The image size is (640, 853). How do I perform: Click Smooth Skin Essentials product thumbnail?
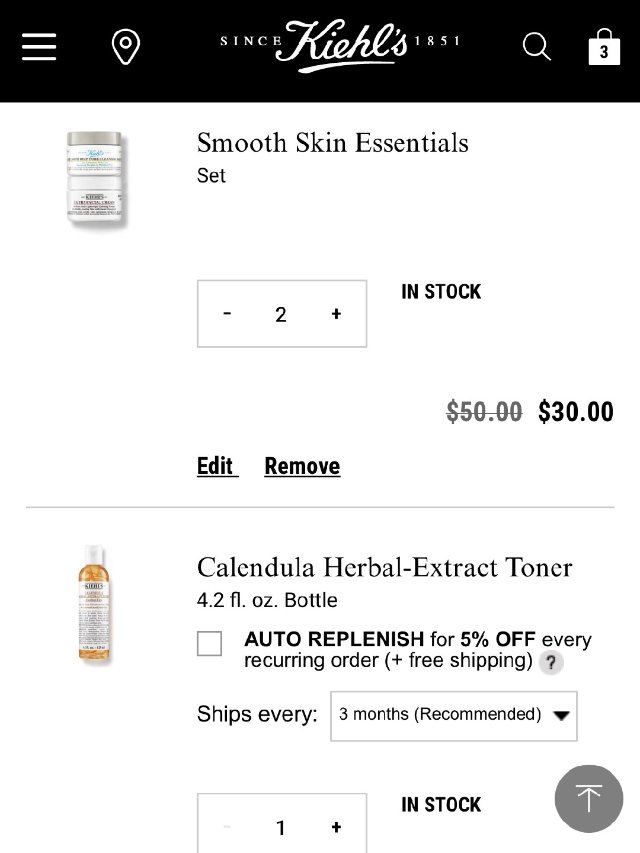point(95,180)
